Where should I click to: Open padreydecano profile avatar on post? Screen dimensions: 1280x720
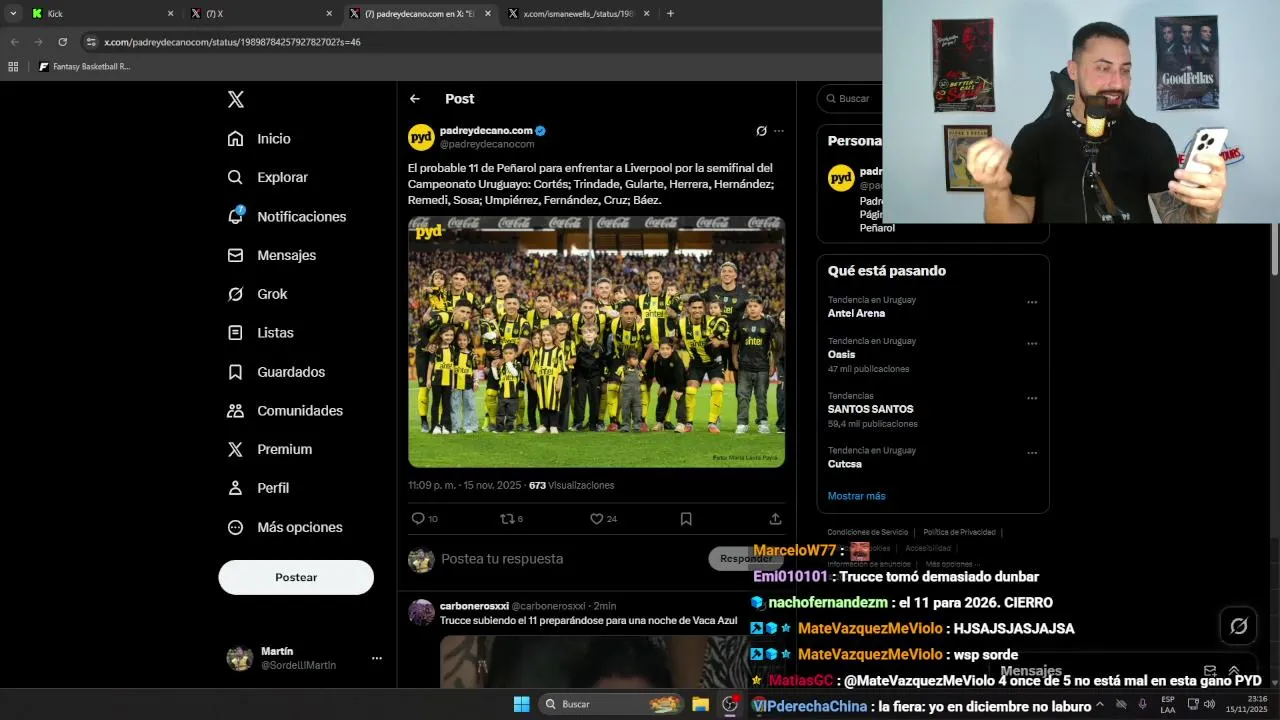[x=421, y=137]
